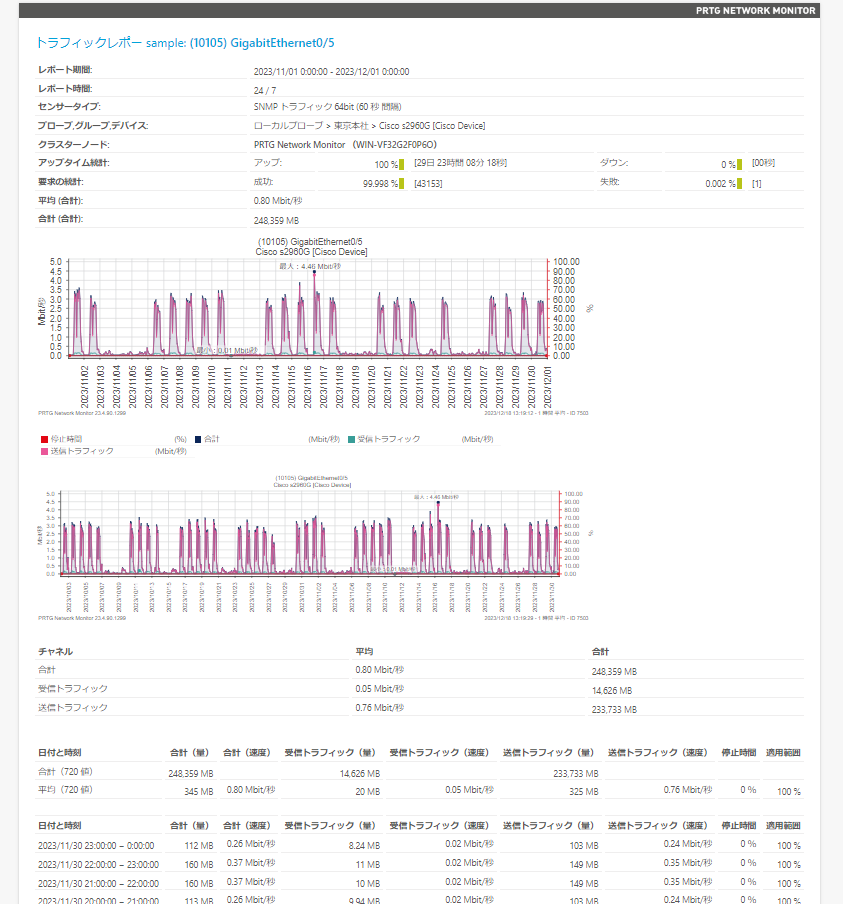Click the アップタイム統計 label
The image size is (843, 904).
74,163
